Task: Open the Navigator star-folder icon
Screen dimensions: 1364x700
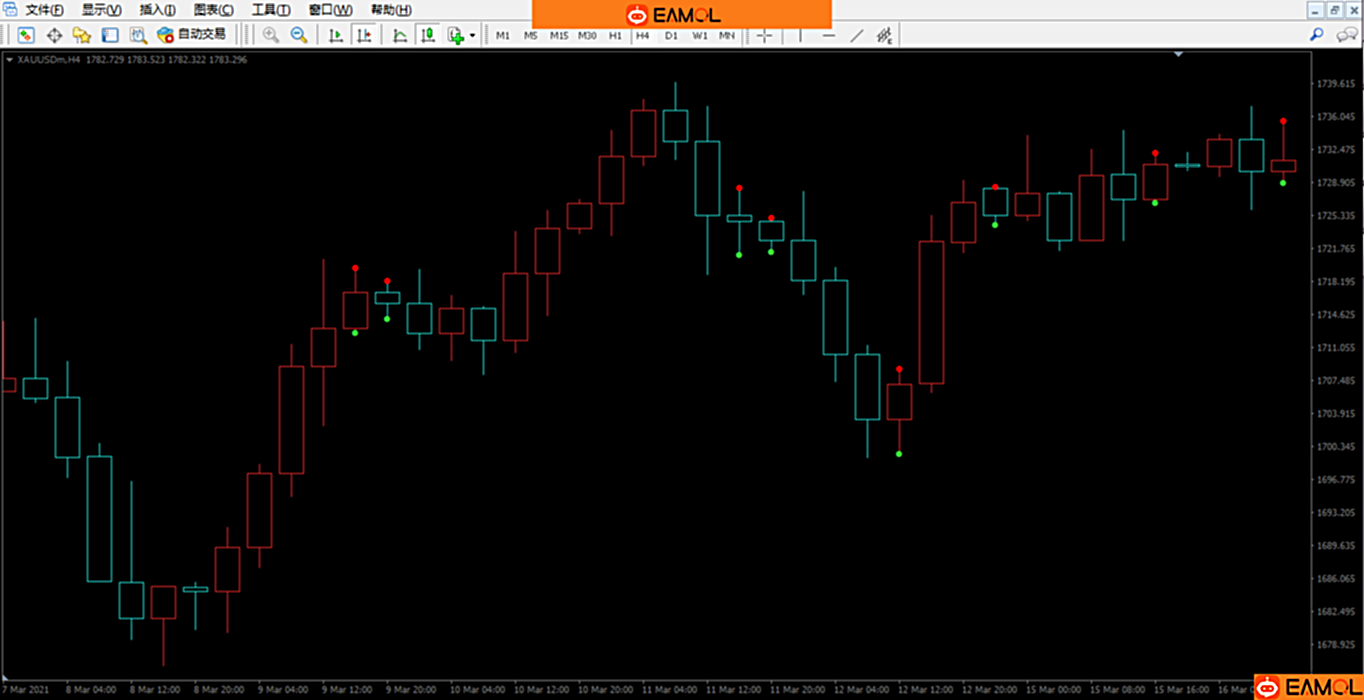Action: [x=82, y=35]
